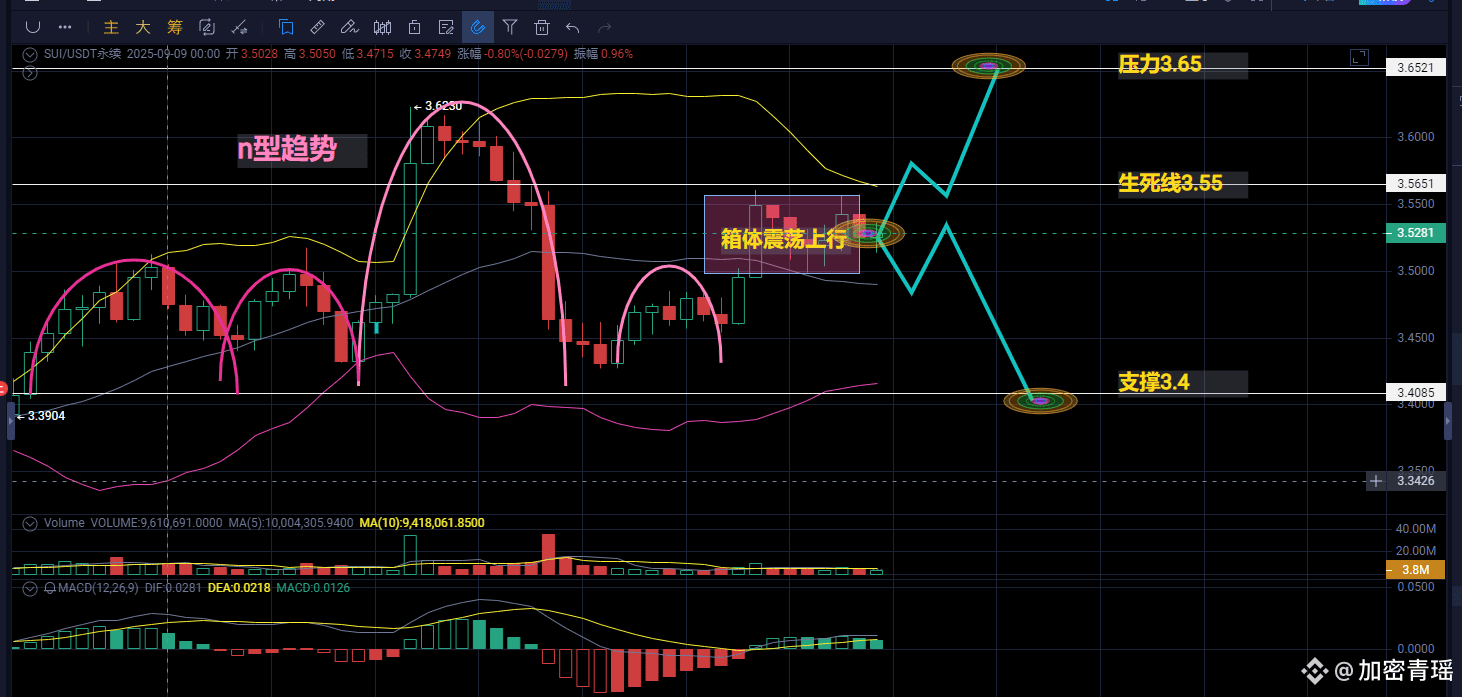Toggle the 大 indicator button
Screen dimensions: 1462x697
tap(143, 27)
